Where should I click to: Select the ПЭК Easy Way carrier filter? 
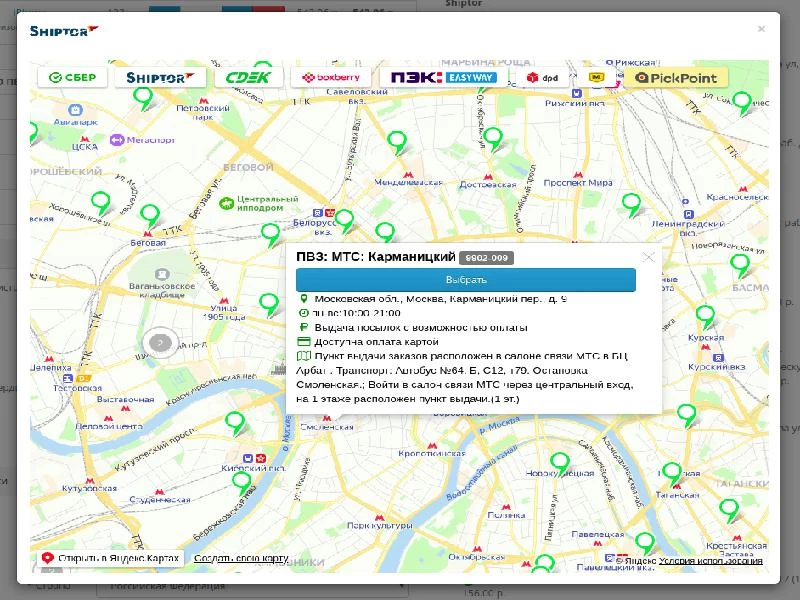tap(443, 78)
